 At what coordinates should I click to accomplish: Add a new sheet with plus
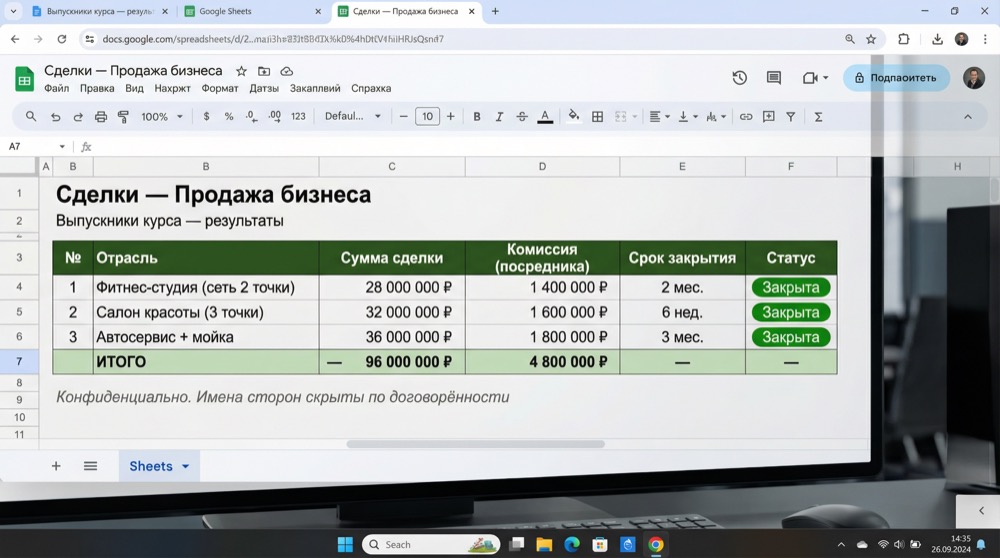click(x=56, y=466)
